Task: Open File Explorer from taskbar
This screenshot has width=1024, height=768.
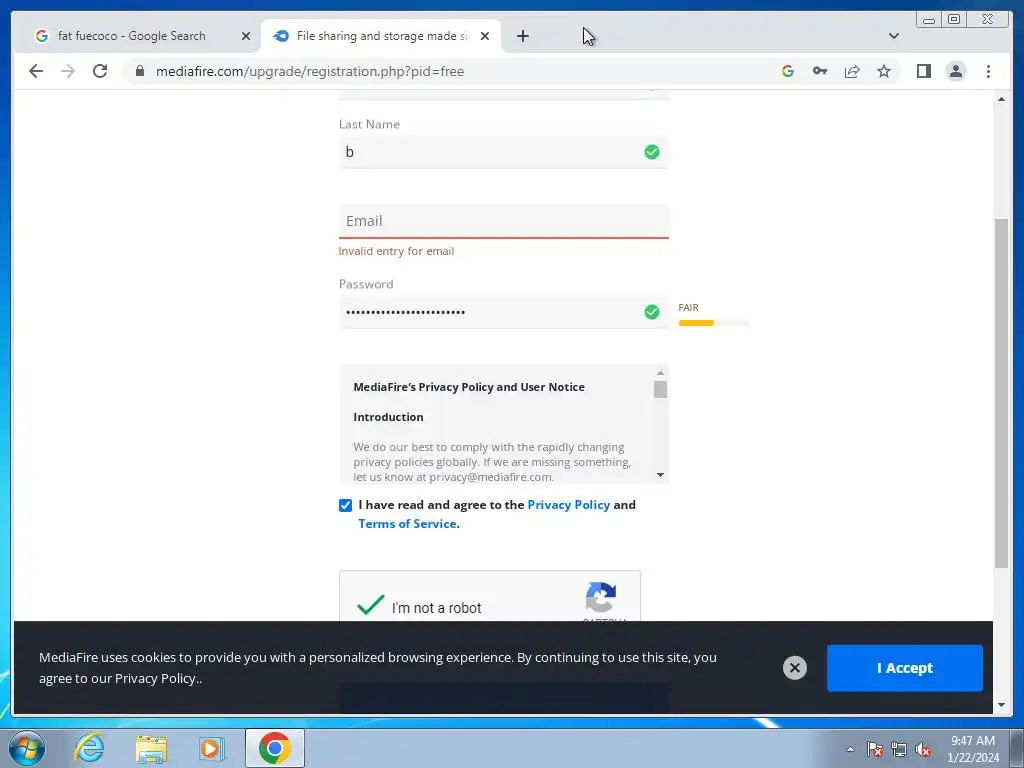Action: 151,748
